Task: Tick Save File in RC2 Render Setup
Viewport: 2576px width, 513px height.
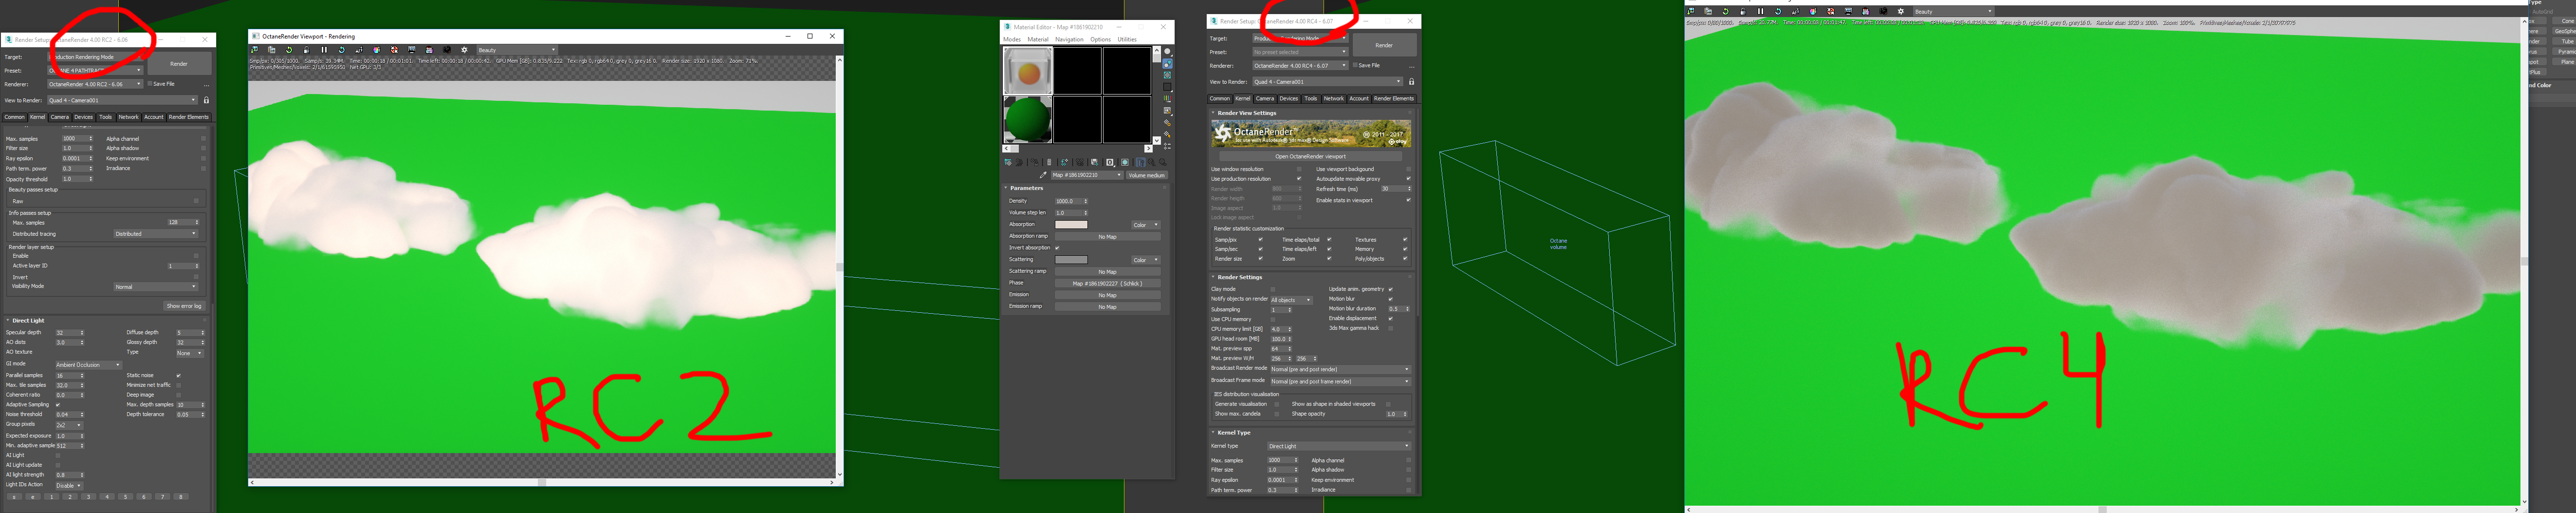Action: coord(150,84)
